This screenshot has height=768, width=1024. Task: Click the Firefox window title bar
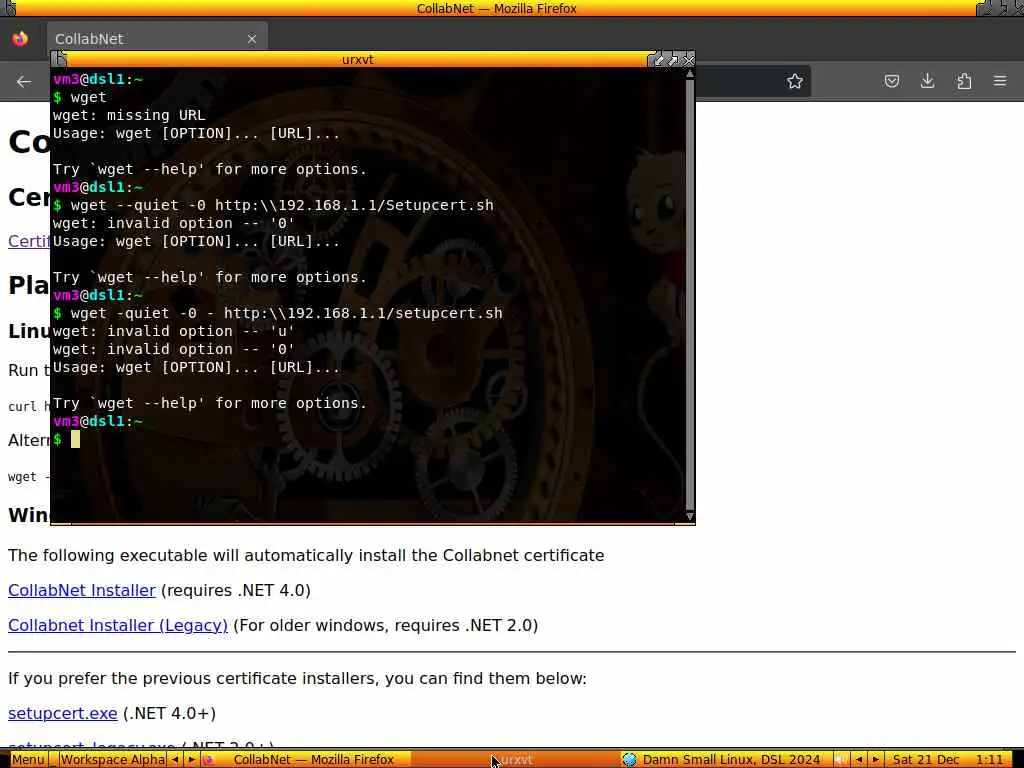click(496, 8)
